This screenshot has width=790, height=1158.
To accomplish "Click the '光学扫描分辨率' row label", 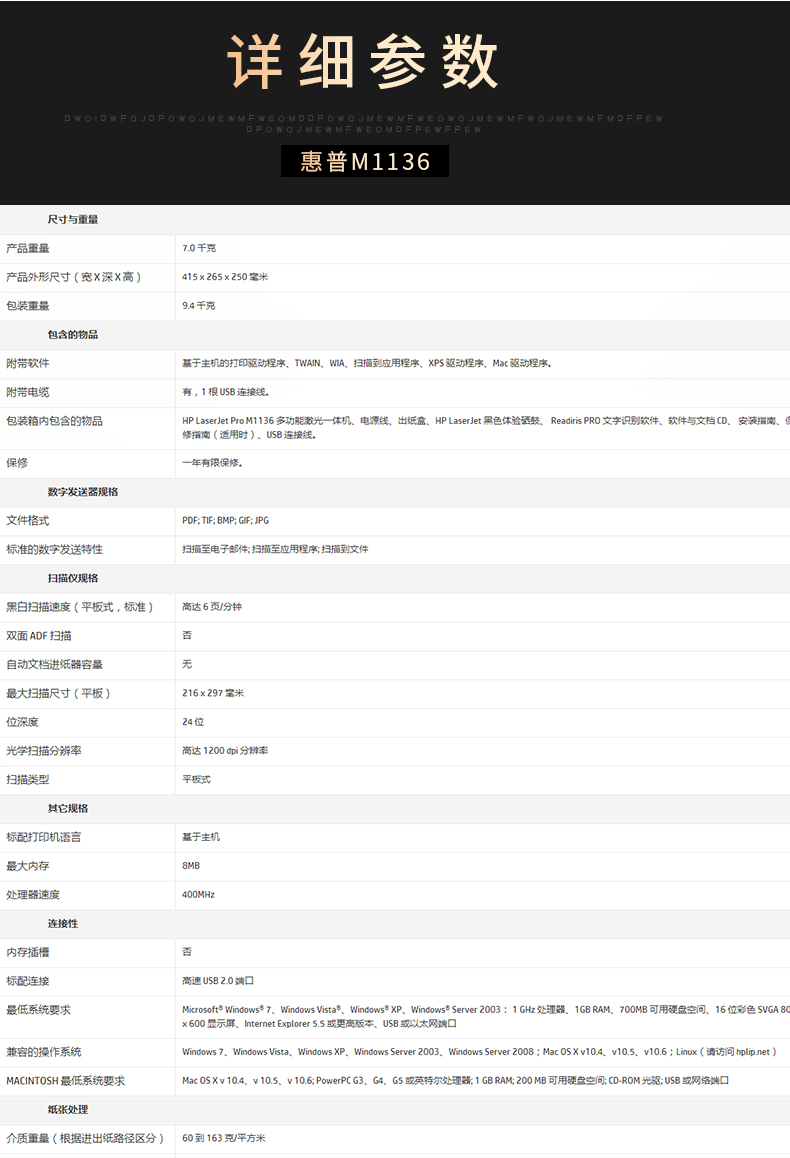I will click(44, 751).
